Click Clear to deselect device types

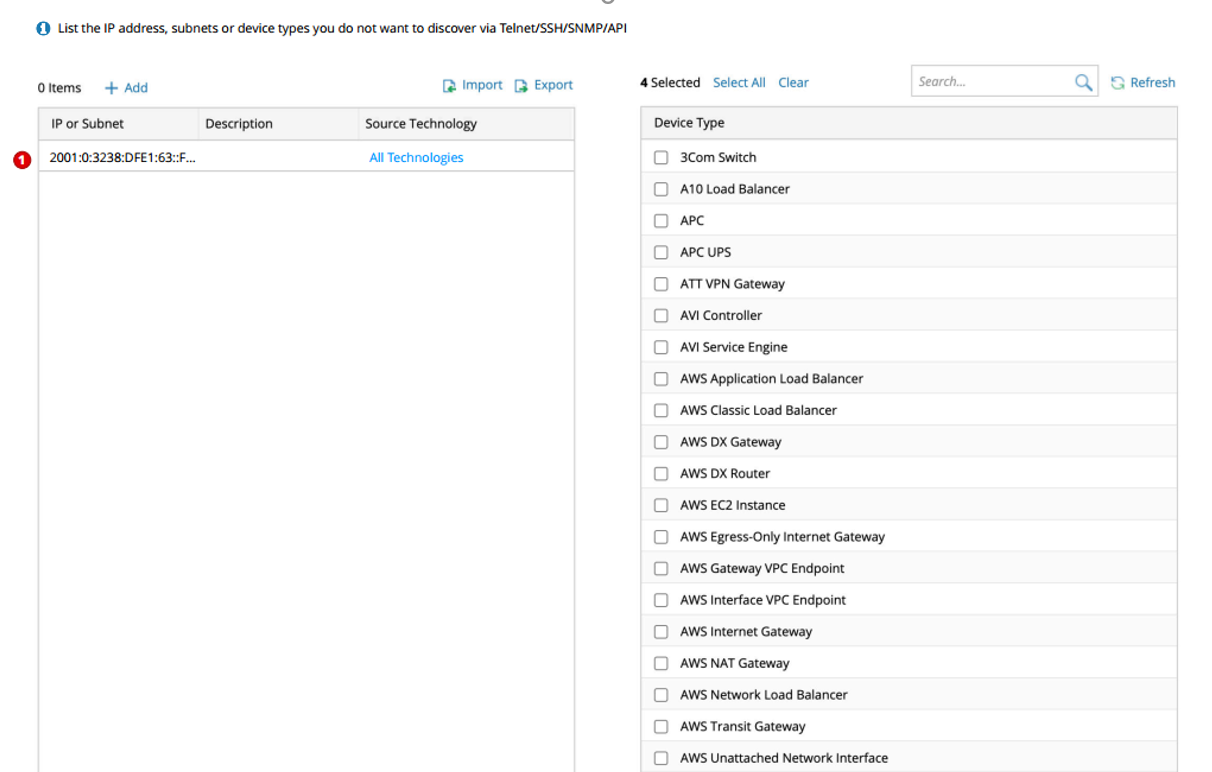pos(793,83)
